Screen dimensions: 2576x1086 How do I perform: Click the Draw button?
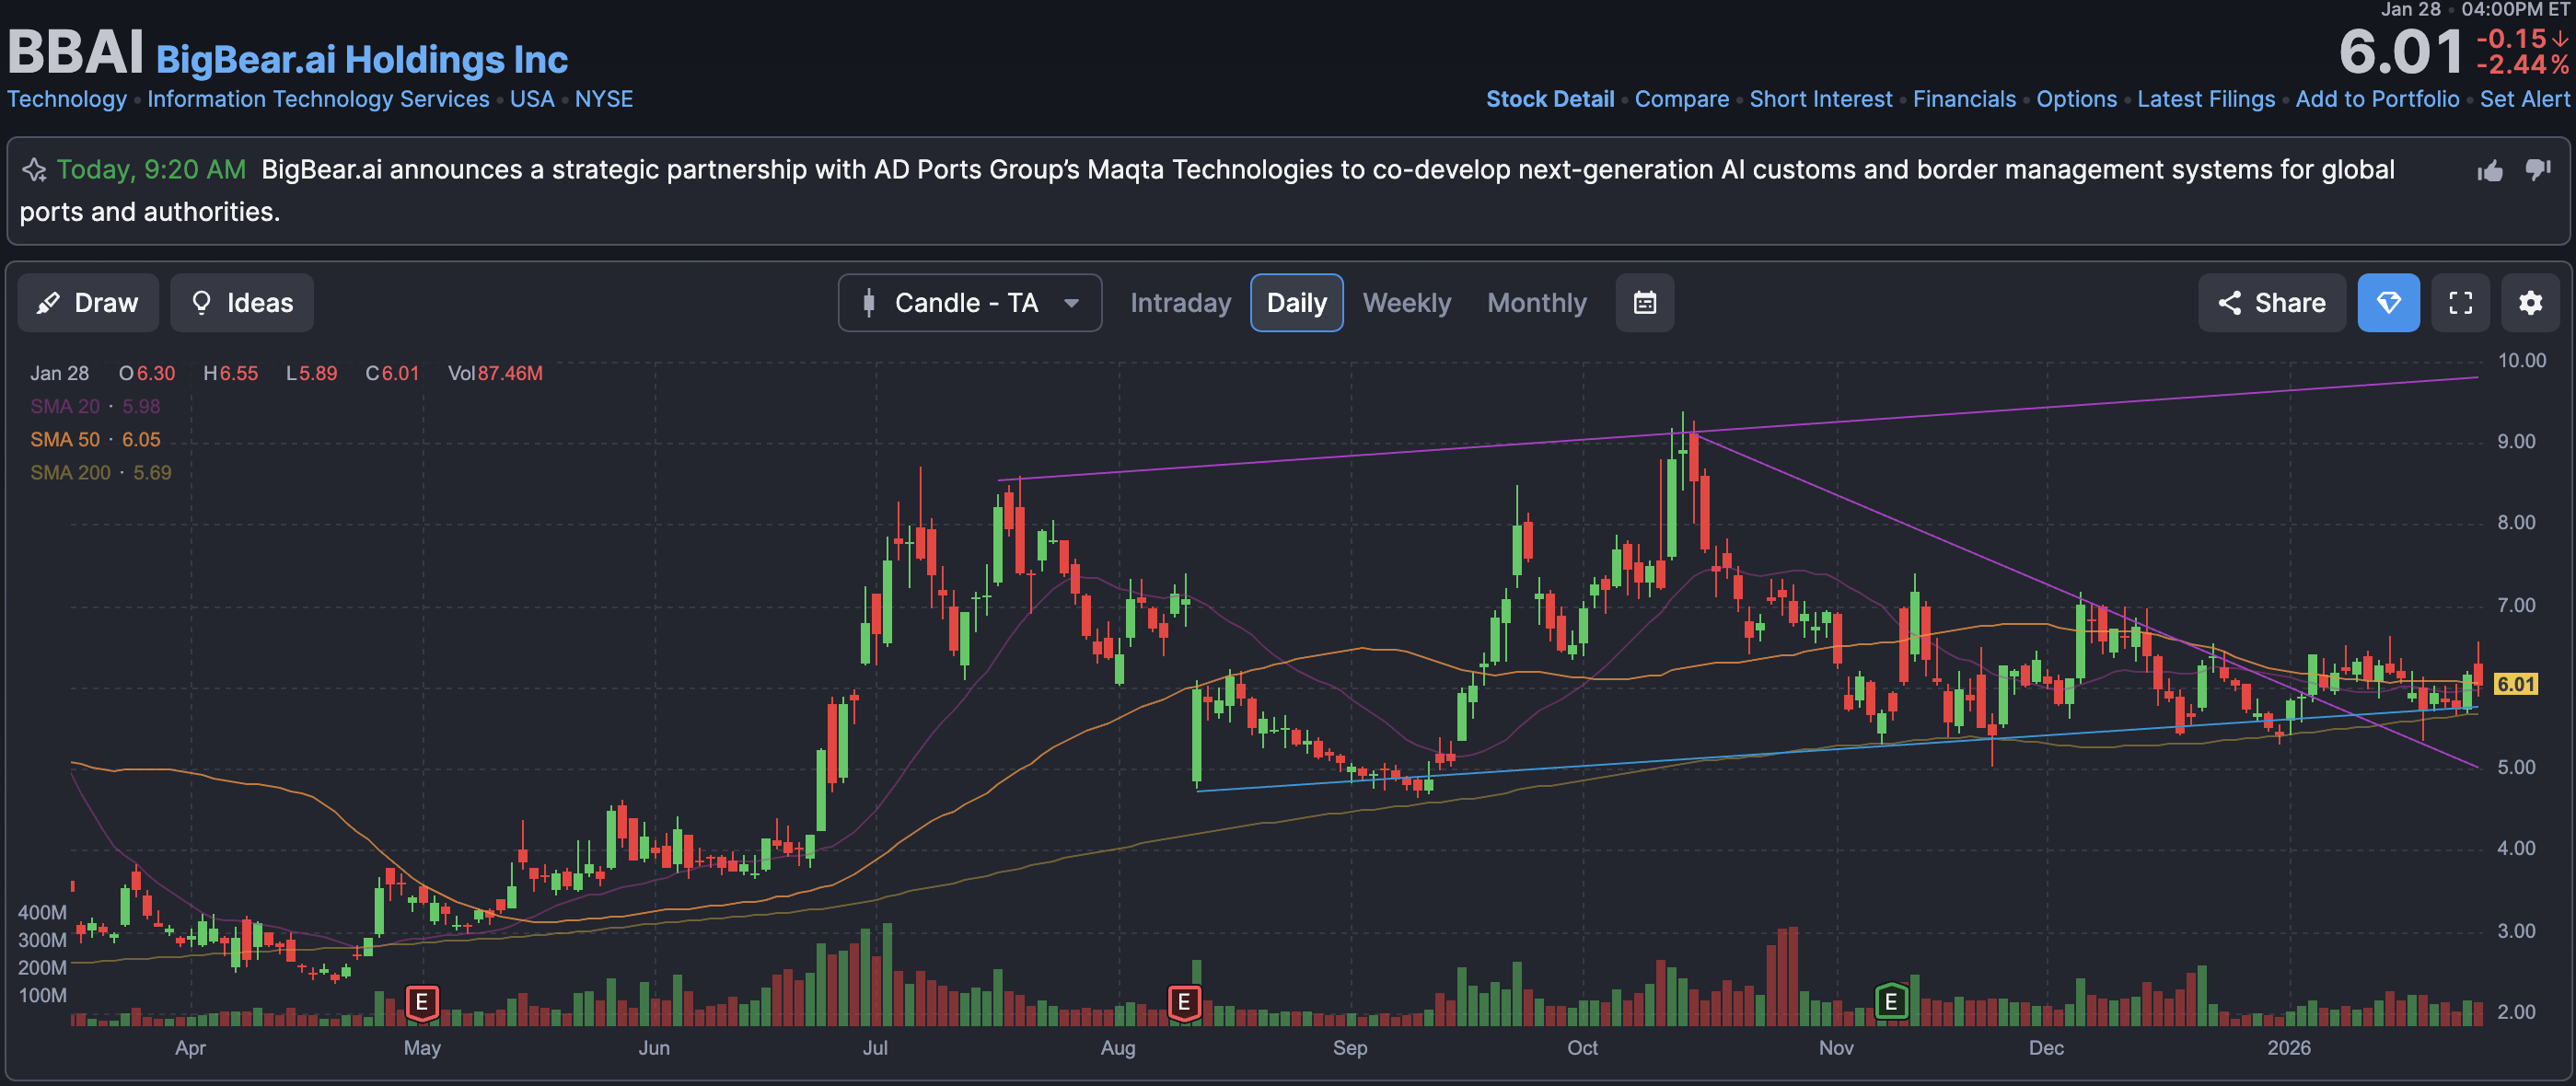88,303
